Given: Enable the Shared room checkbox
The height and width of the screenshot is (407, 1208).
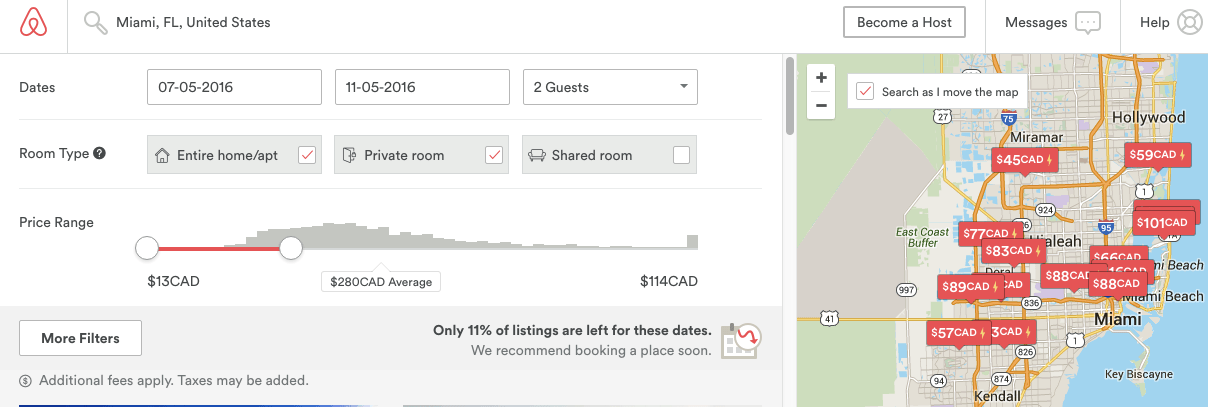Looking at the screenshot, I should 681,155.
